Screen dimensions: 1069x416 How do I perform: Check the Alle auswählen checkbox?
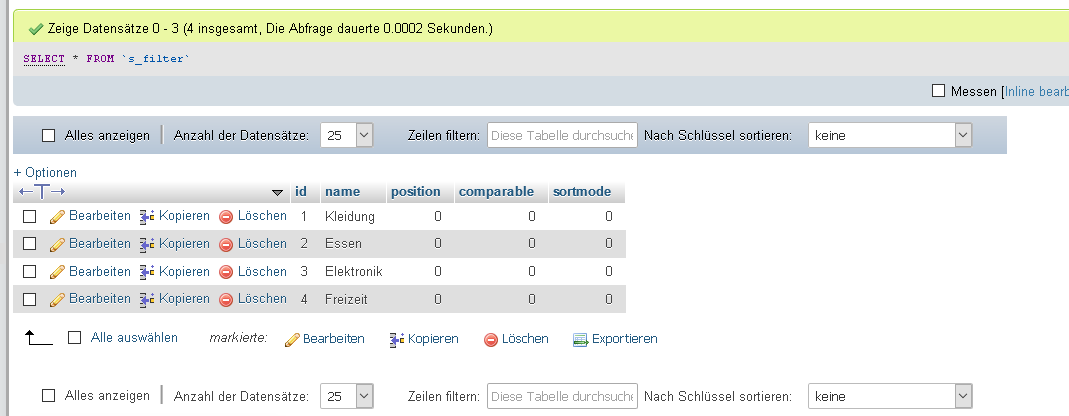pos(75,338)
